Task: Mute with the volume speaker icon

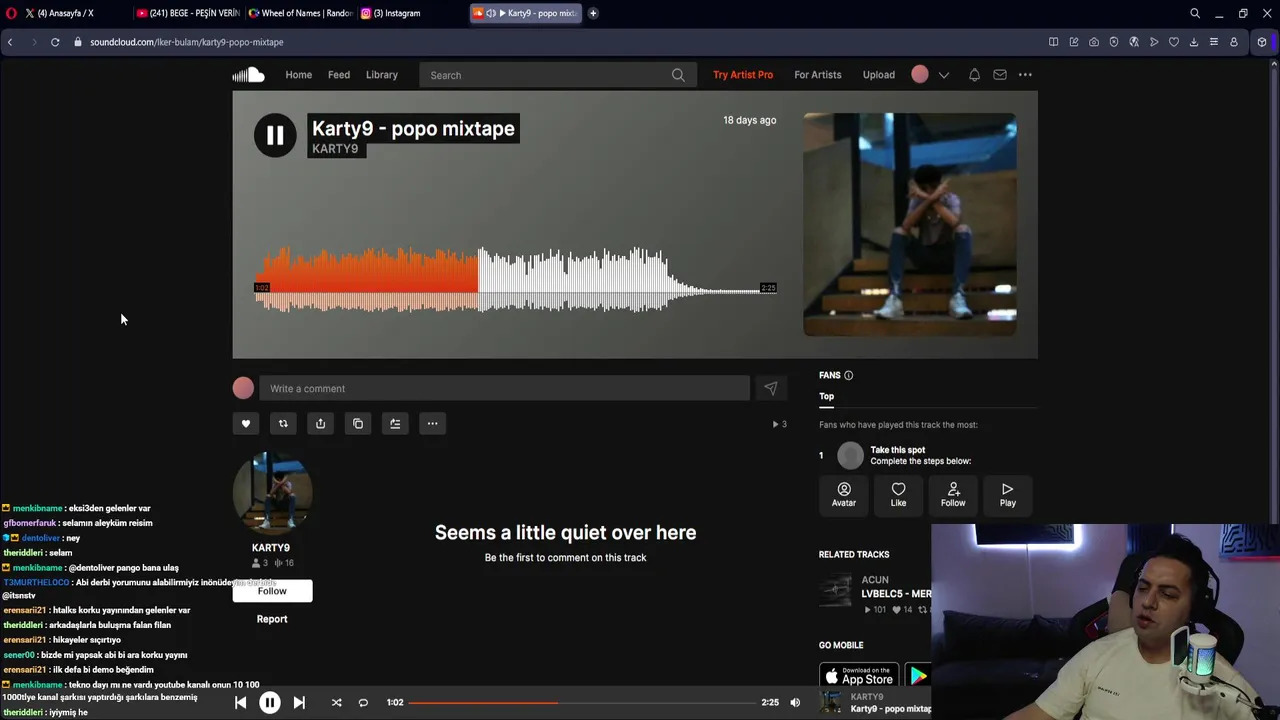Action: (795, 703)
